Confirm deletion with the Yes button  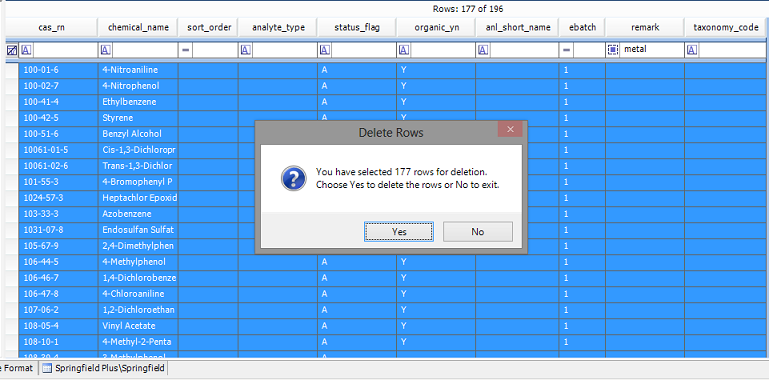399,231
